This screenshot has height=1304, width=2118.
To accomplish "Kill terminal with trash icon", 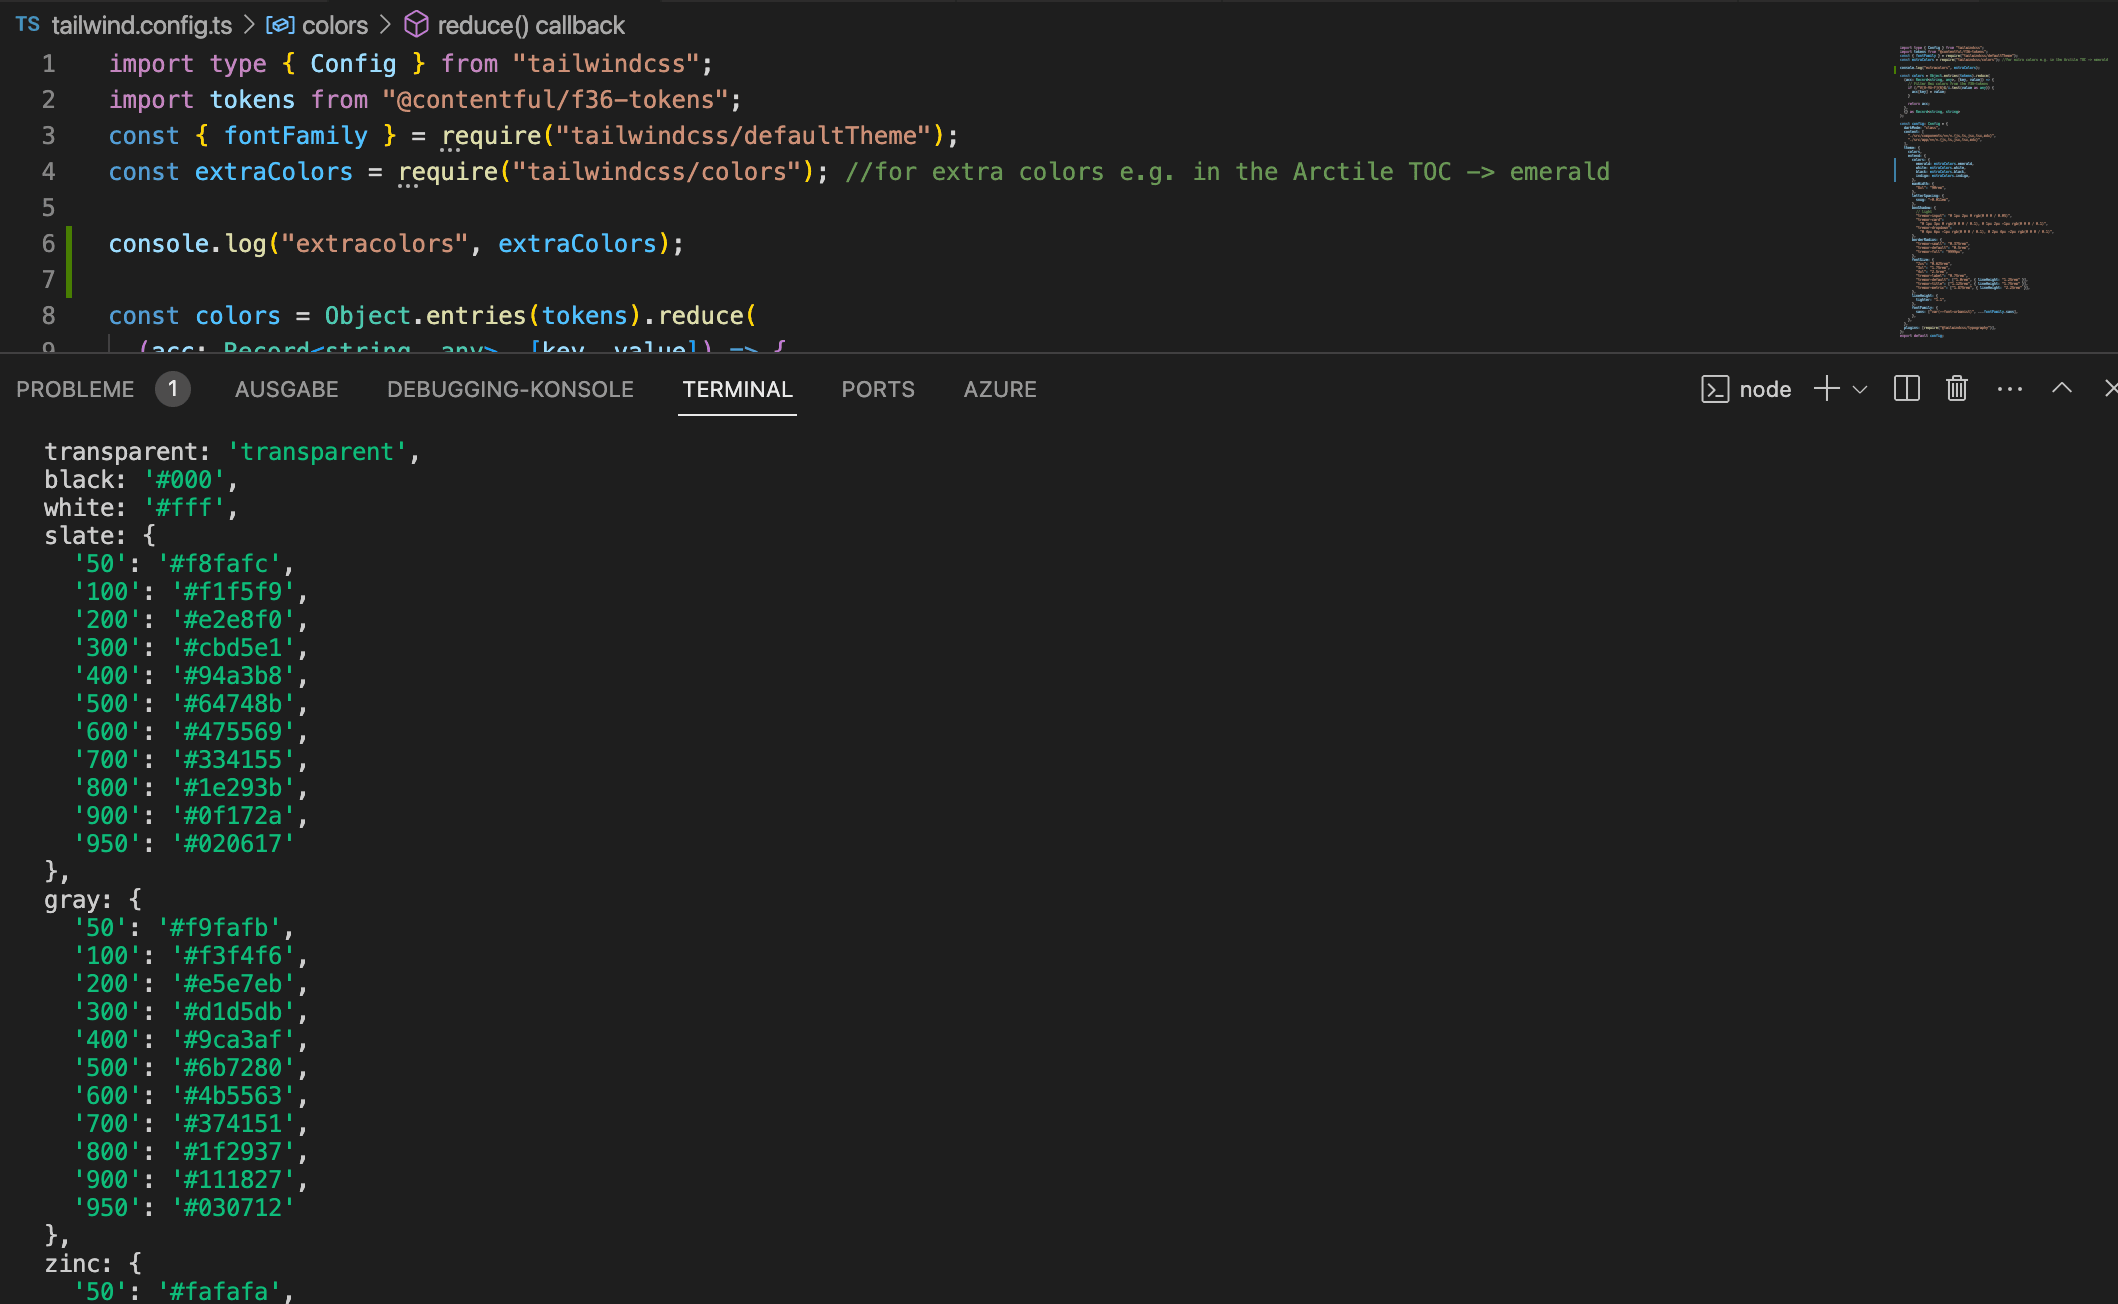I will pos(1956,389).
